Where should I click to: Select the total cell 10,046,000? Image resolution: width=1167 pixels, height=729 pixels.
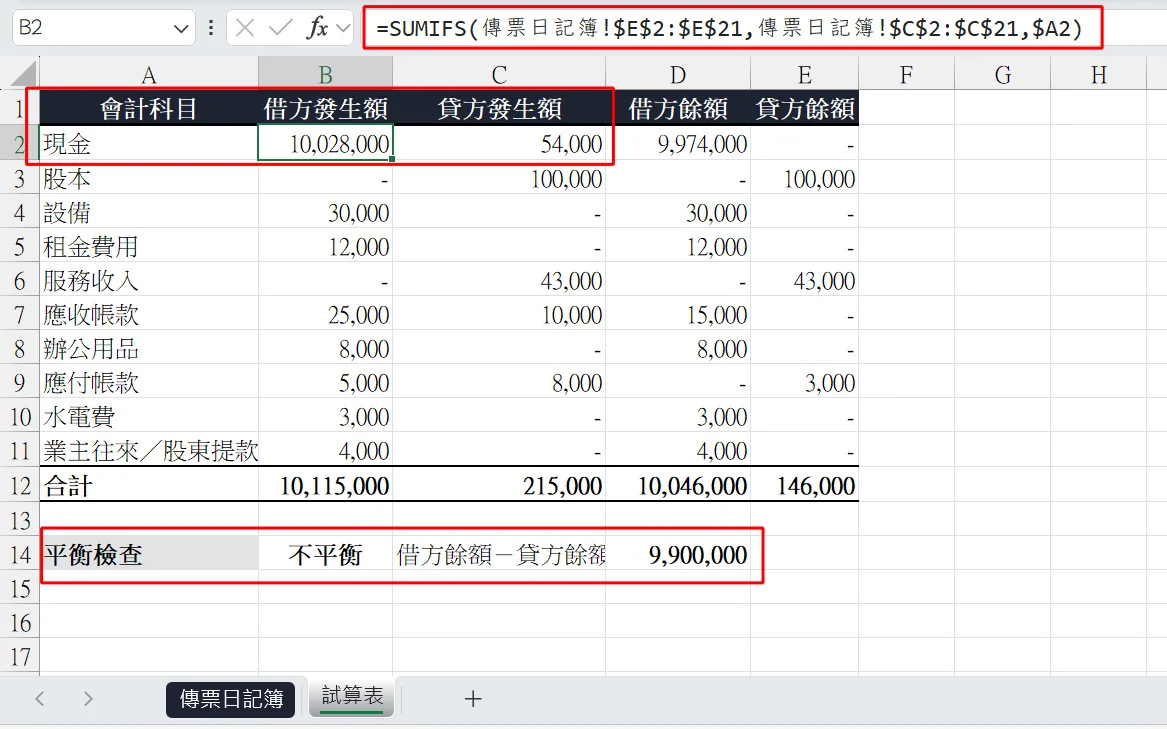[677, 486]
